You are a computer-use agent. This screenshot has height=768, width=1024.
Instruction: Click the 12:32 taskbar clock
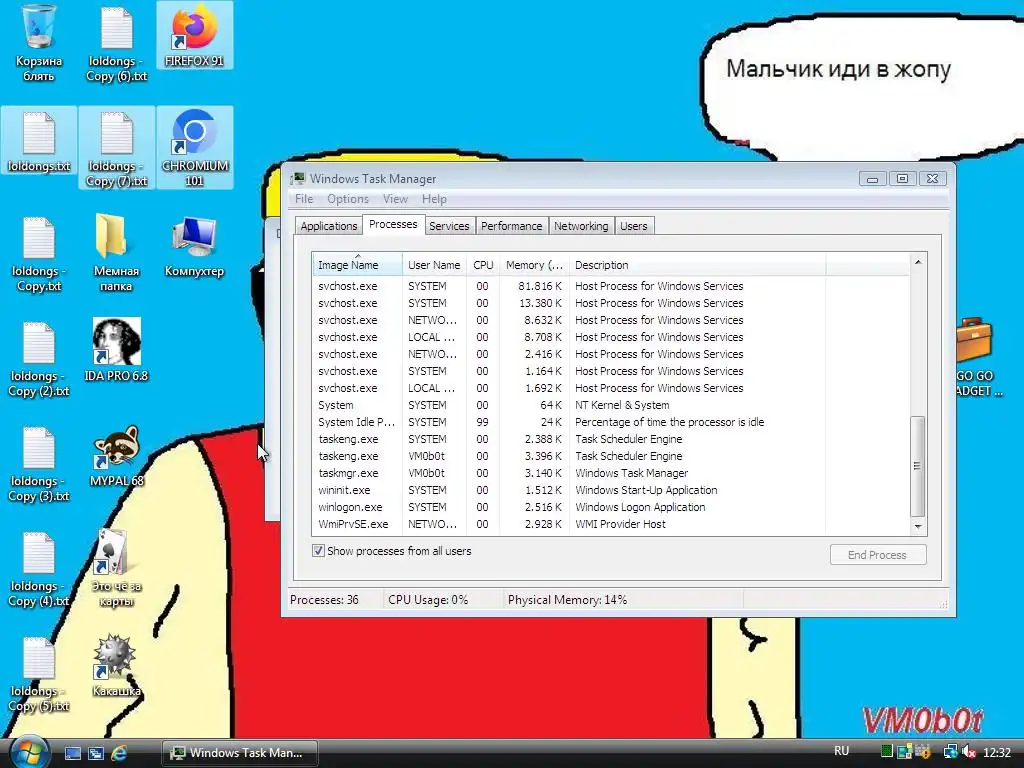[x=997, y=752]
